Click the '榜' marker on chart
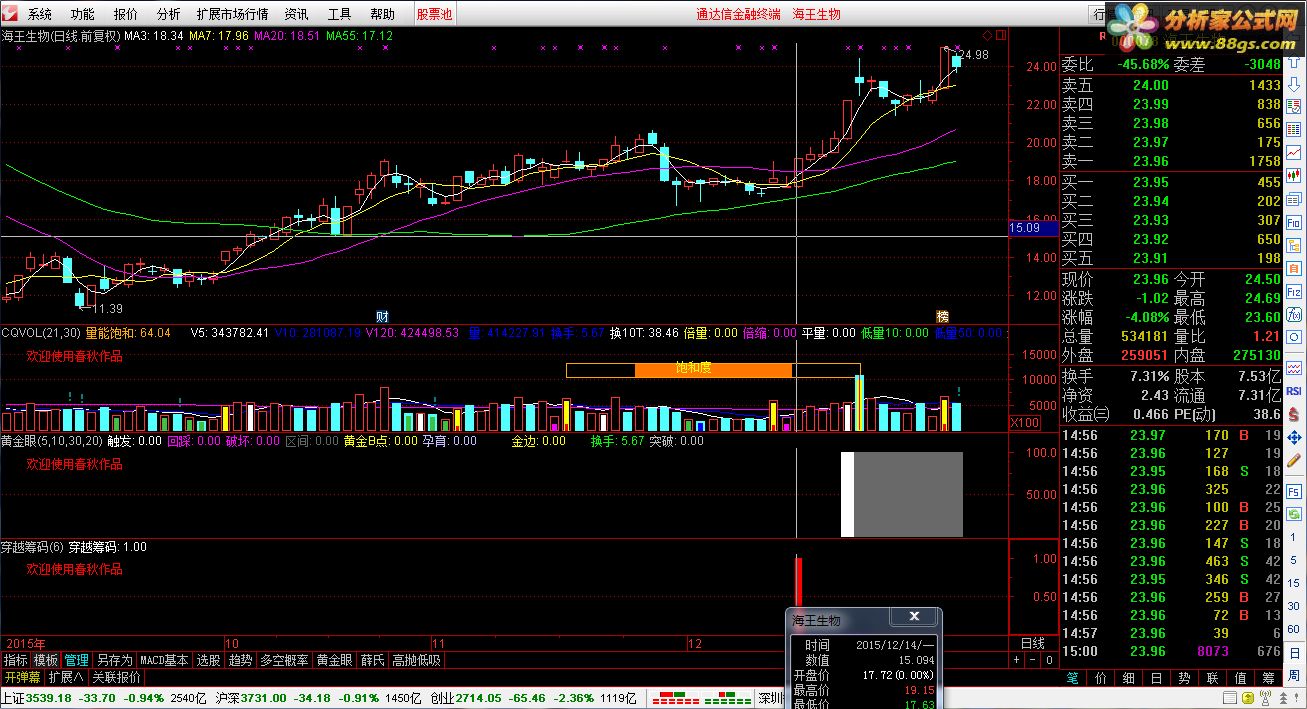The width and height of the screenshot is (1307, 709). point(942,316)
